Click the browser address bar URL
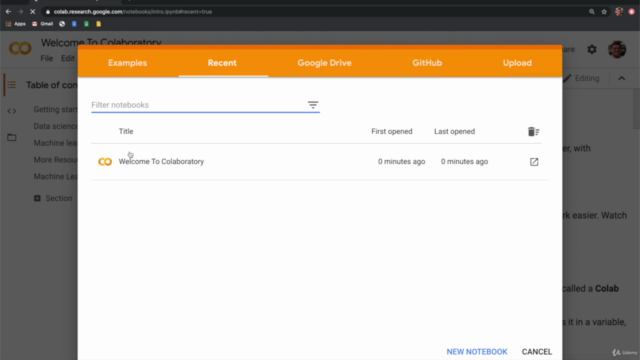640x360 pixels. click(133, 12)
